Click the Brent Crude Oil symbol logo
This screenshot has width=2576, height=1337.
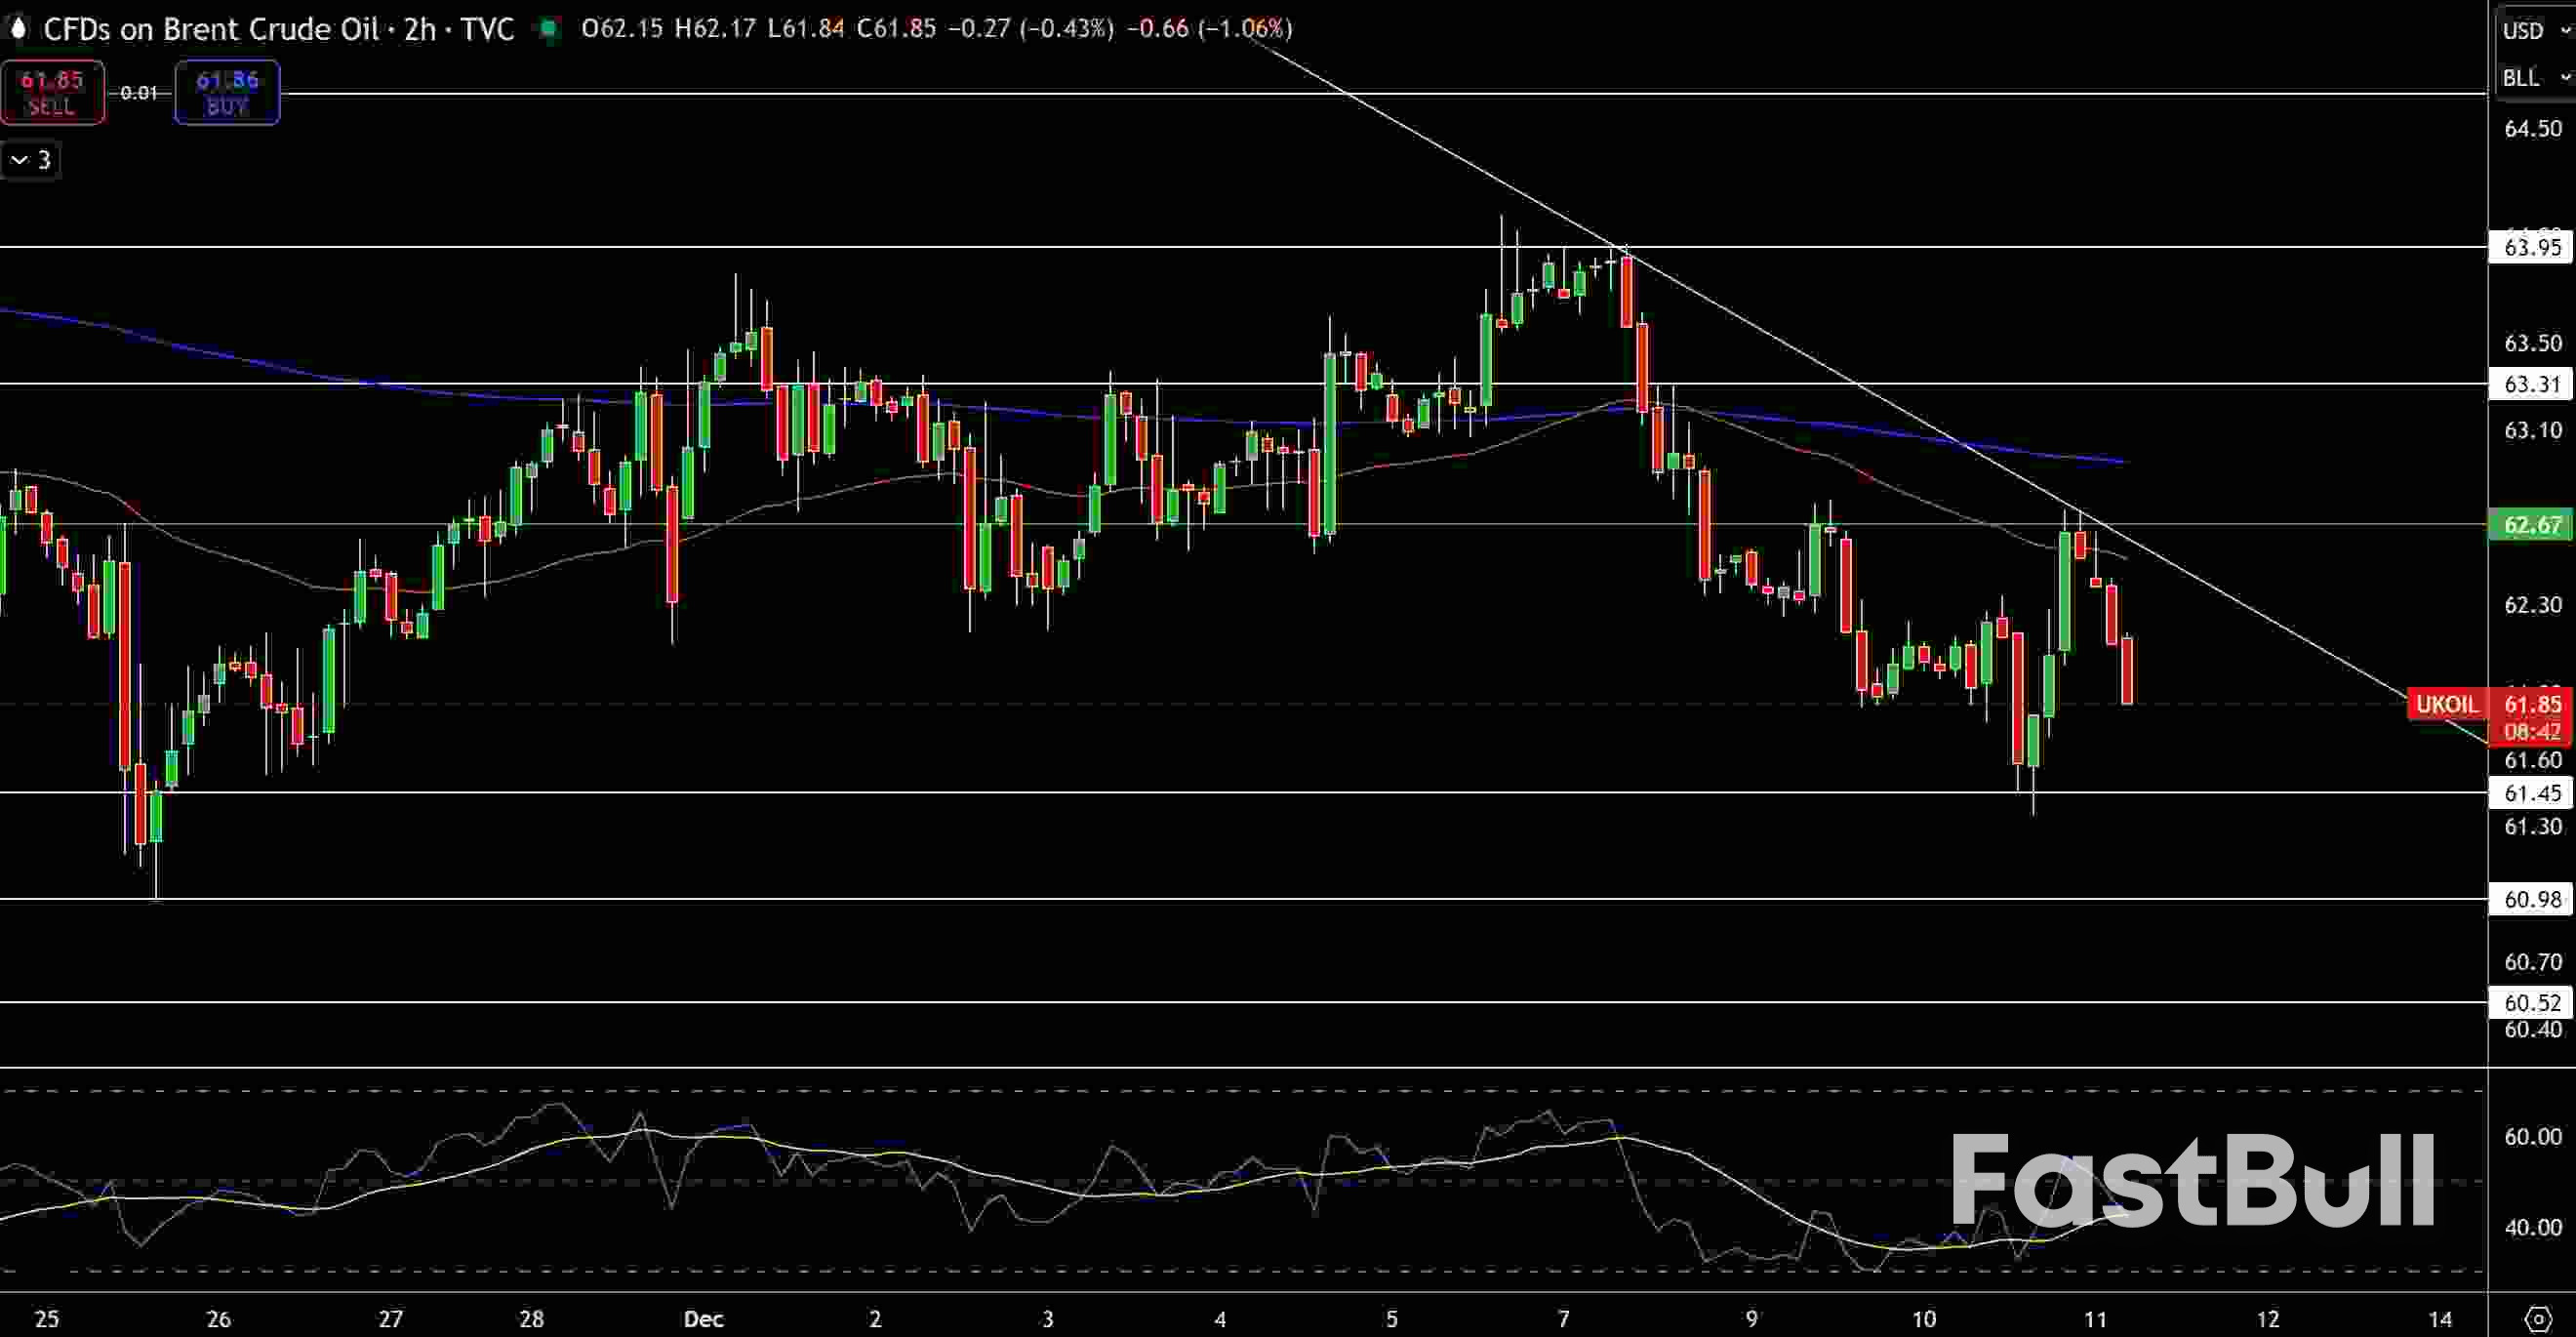coord(18,29)
